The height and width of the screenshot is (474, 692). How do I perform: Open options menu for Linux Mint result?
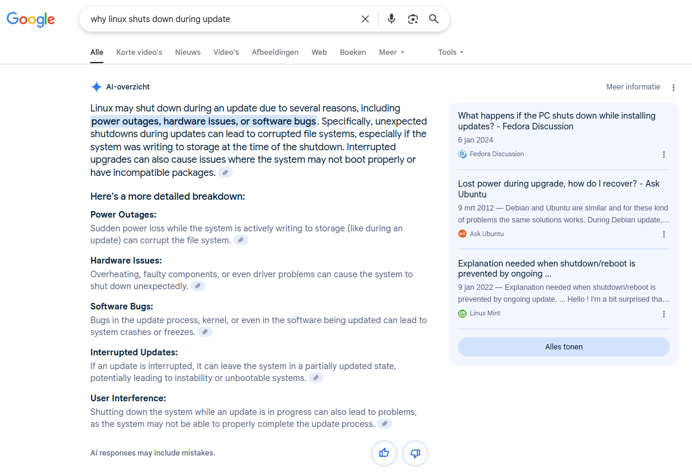[664, 314]
